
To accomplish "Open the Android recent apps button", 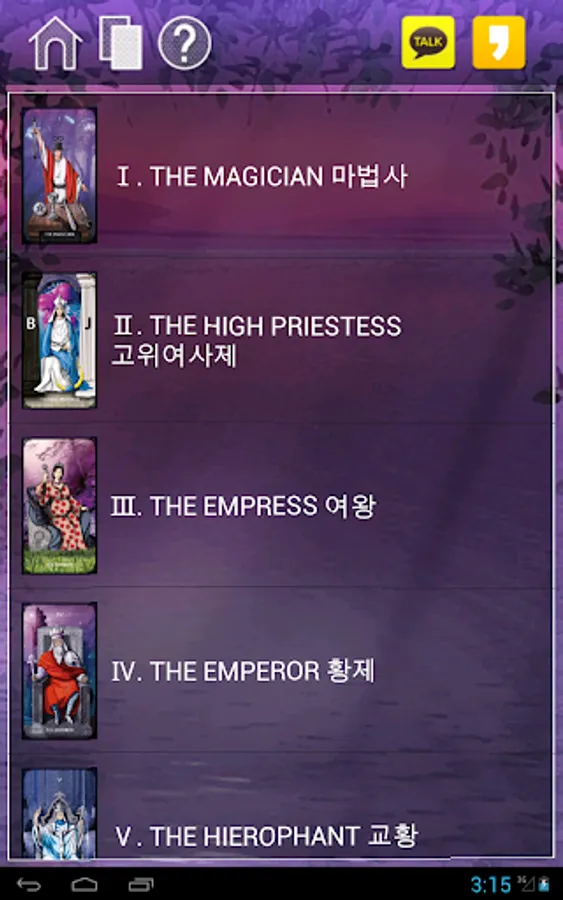I will click(141, 885).
